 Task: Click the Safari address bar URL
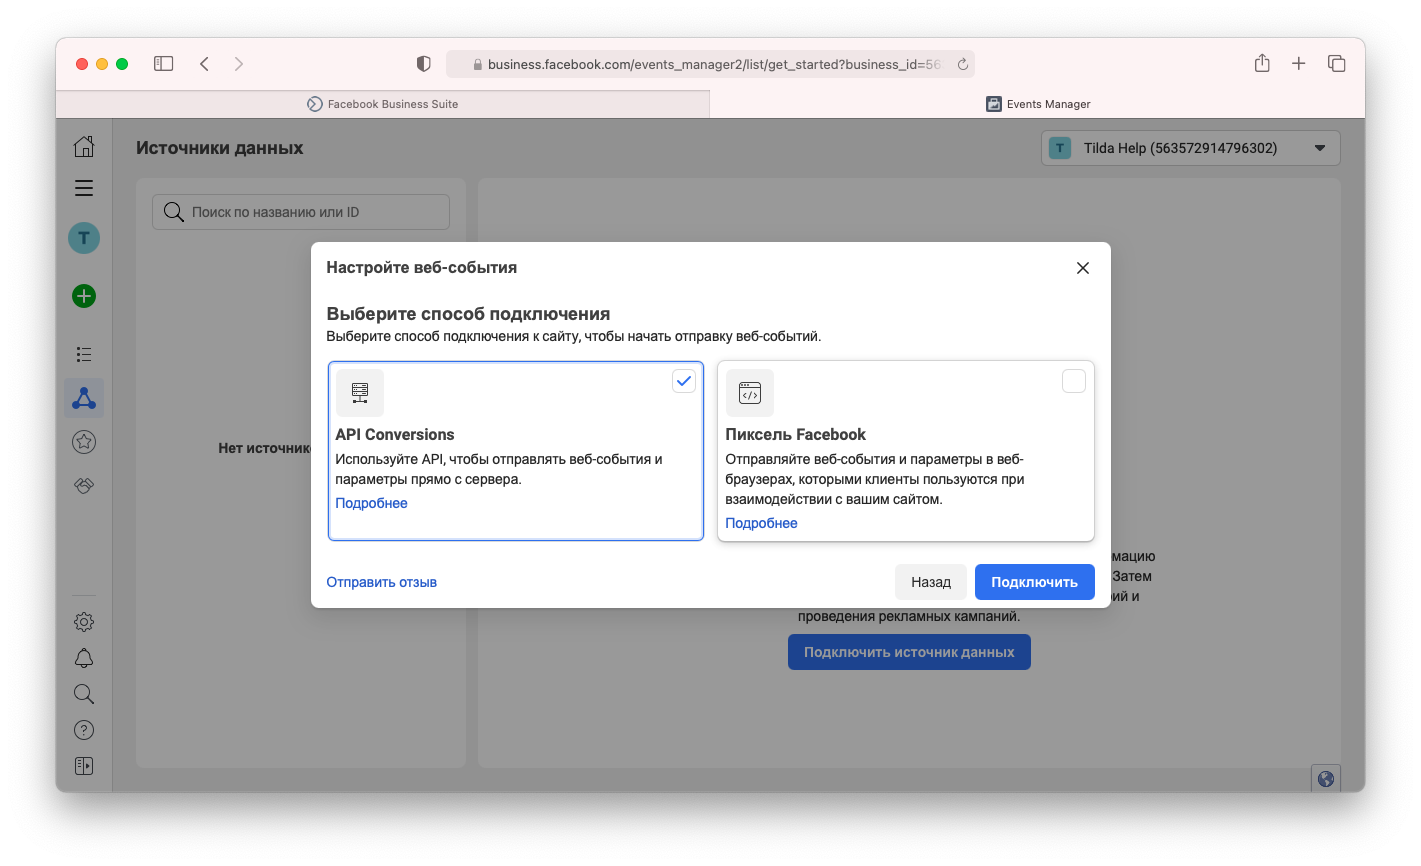point(711,64)
